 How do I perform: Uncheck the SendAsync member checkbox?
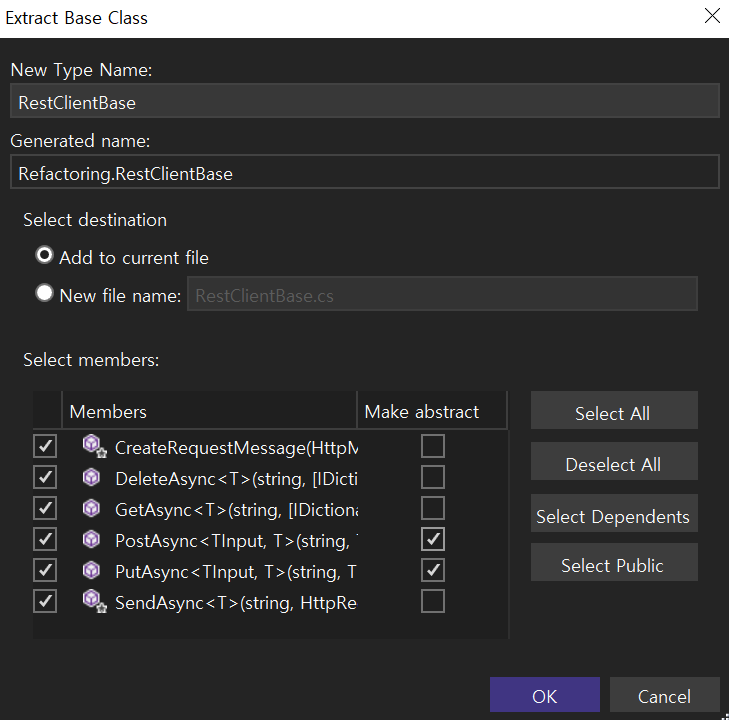(x=45, y=601)
